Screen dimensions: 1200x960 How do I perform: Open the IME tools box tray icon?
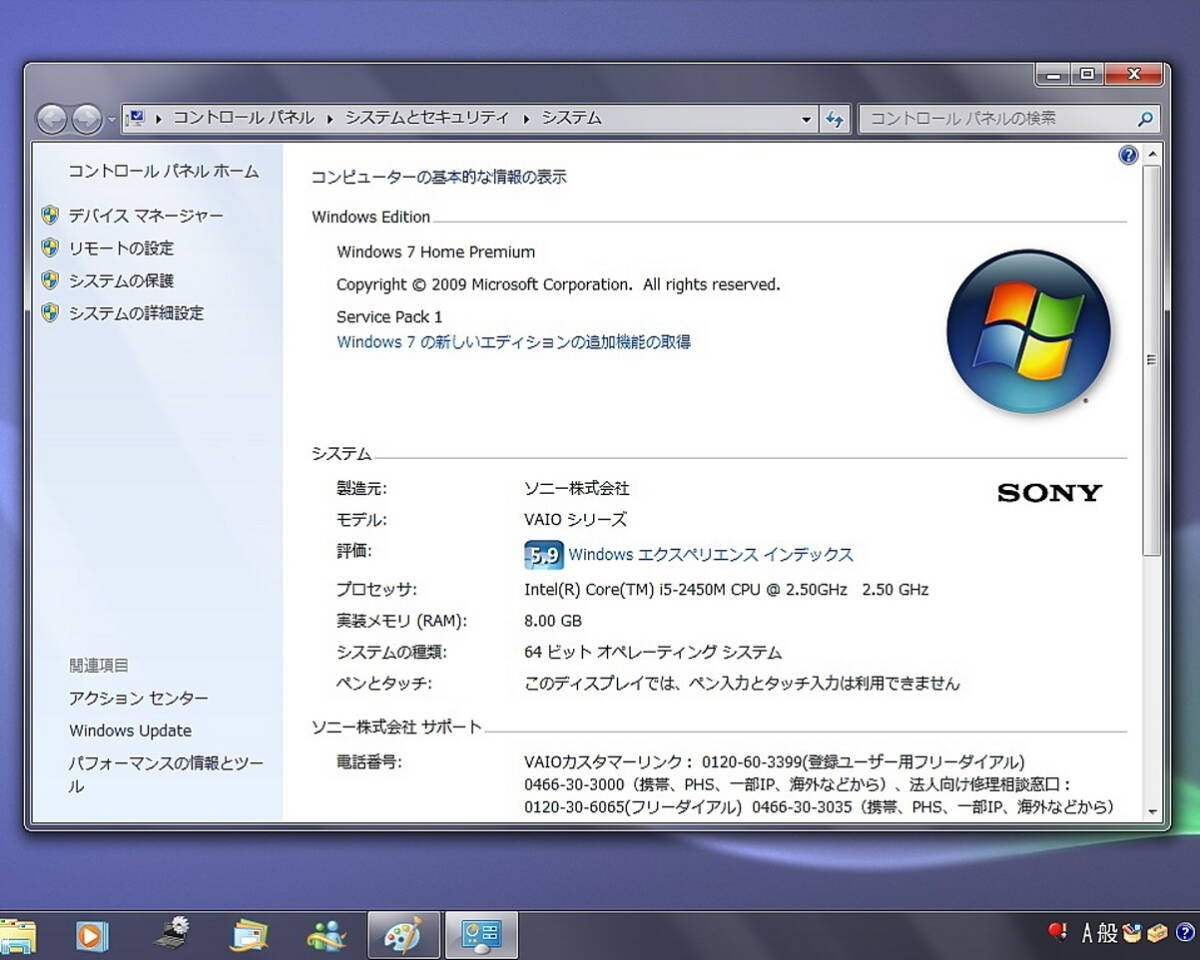click(1157, 933)
